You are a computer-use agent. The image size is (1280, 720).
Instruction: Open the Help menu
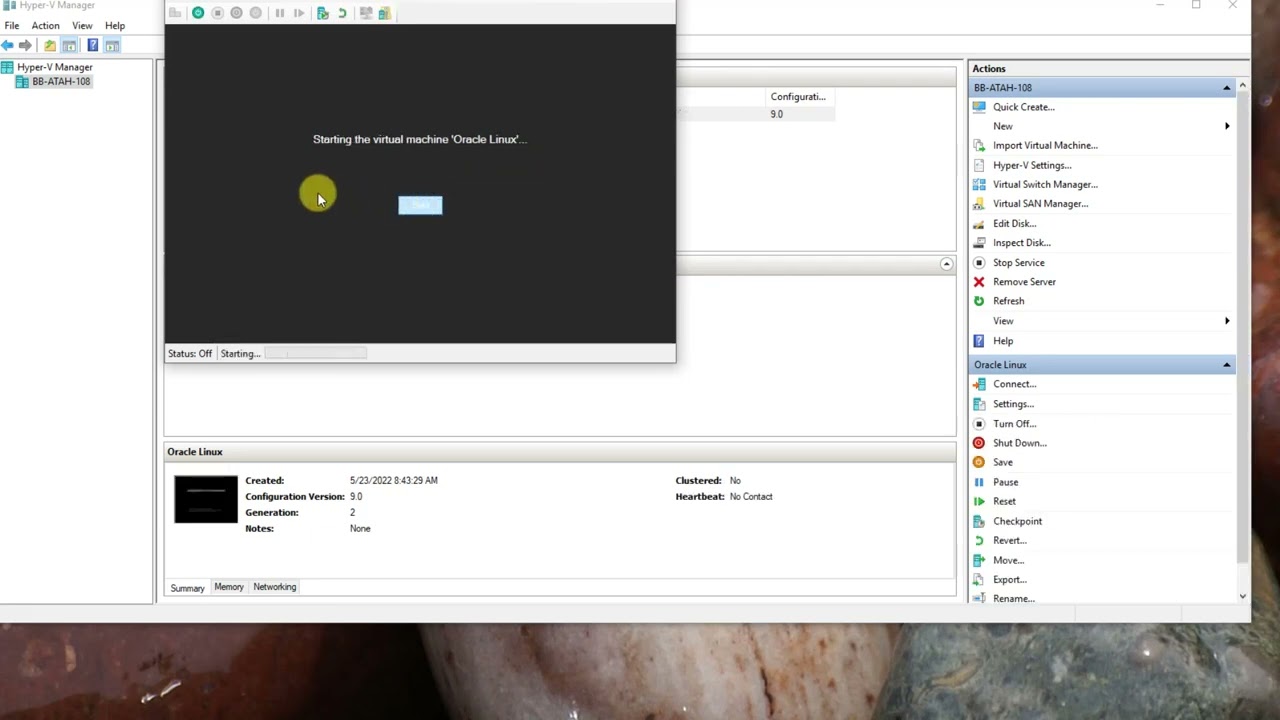[115, 25]
